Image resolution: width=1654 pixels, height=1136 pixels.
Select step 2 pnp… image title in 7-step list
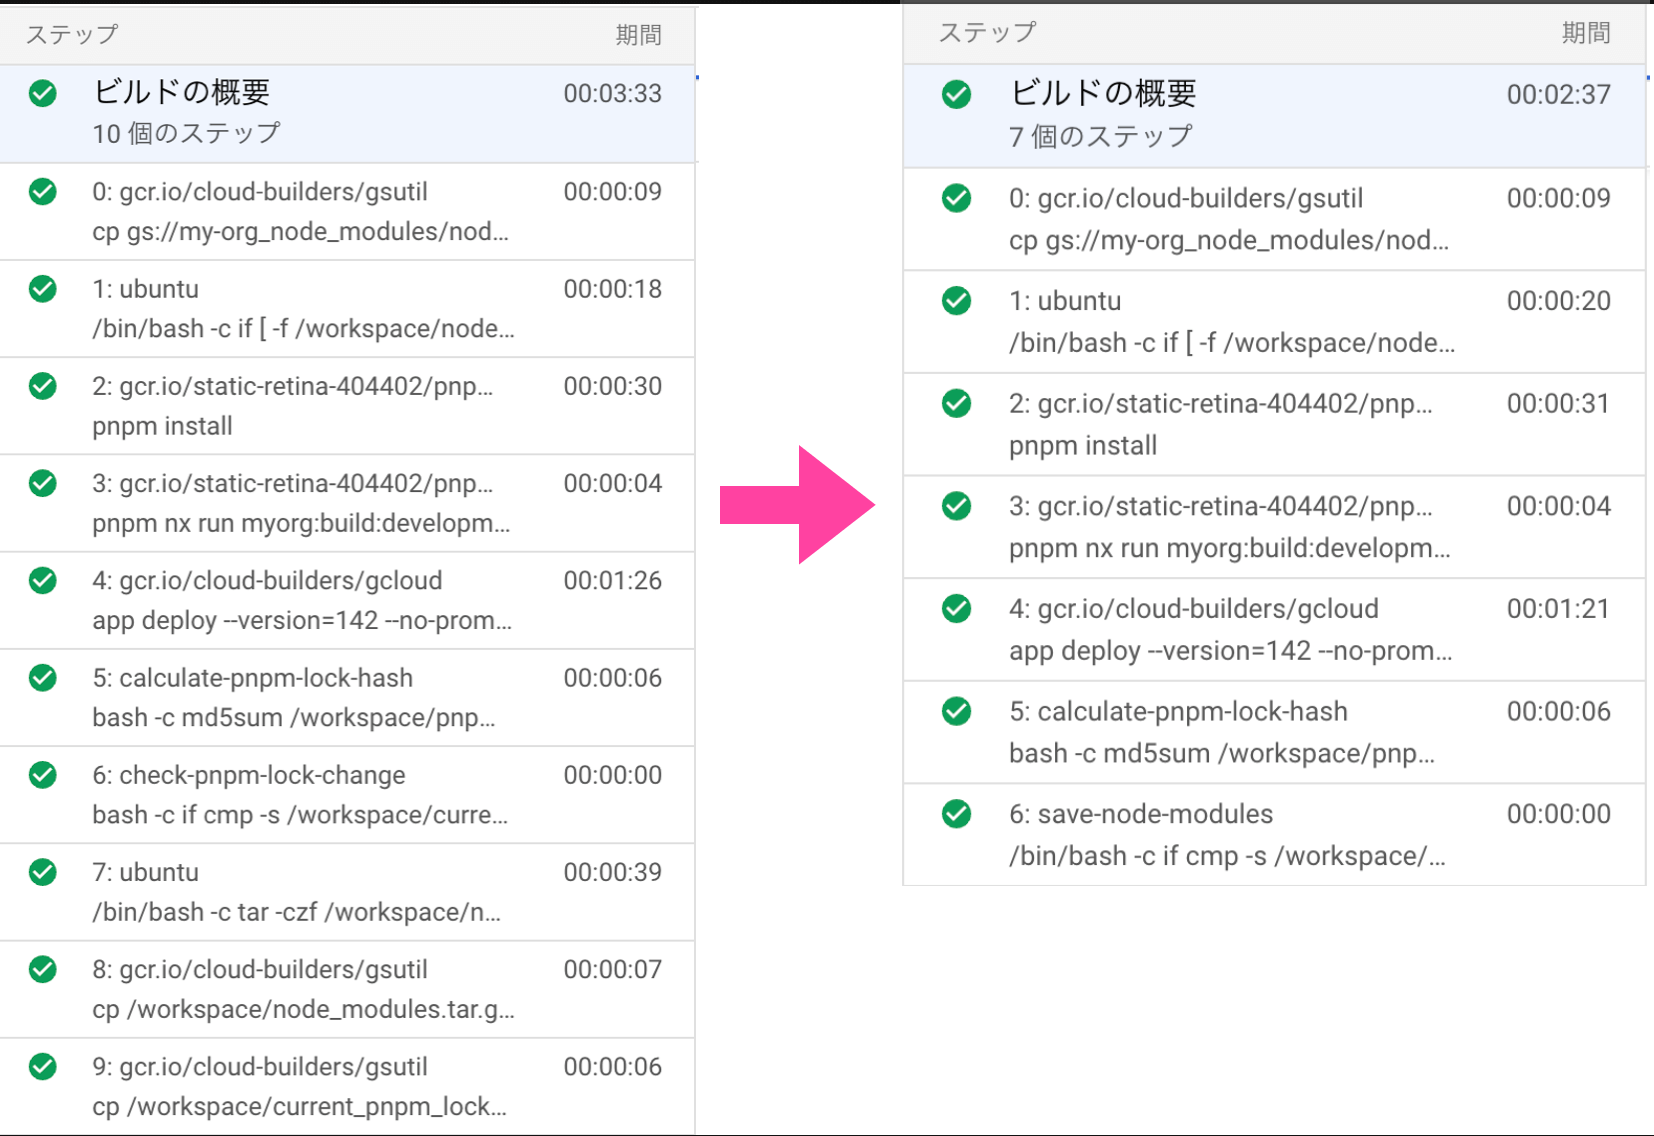point(1221,403)
